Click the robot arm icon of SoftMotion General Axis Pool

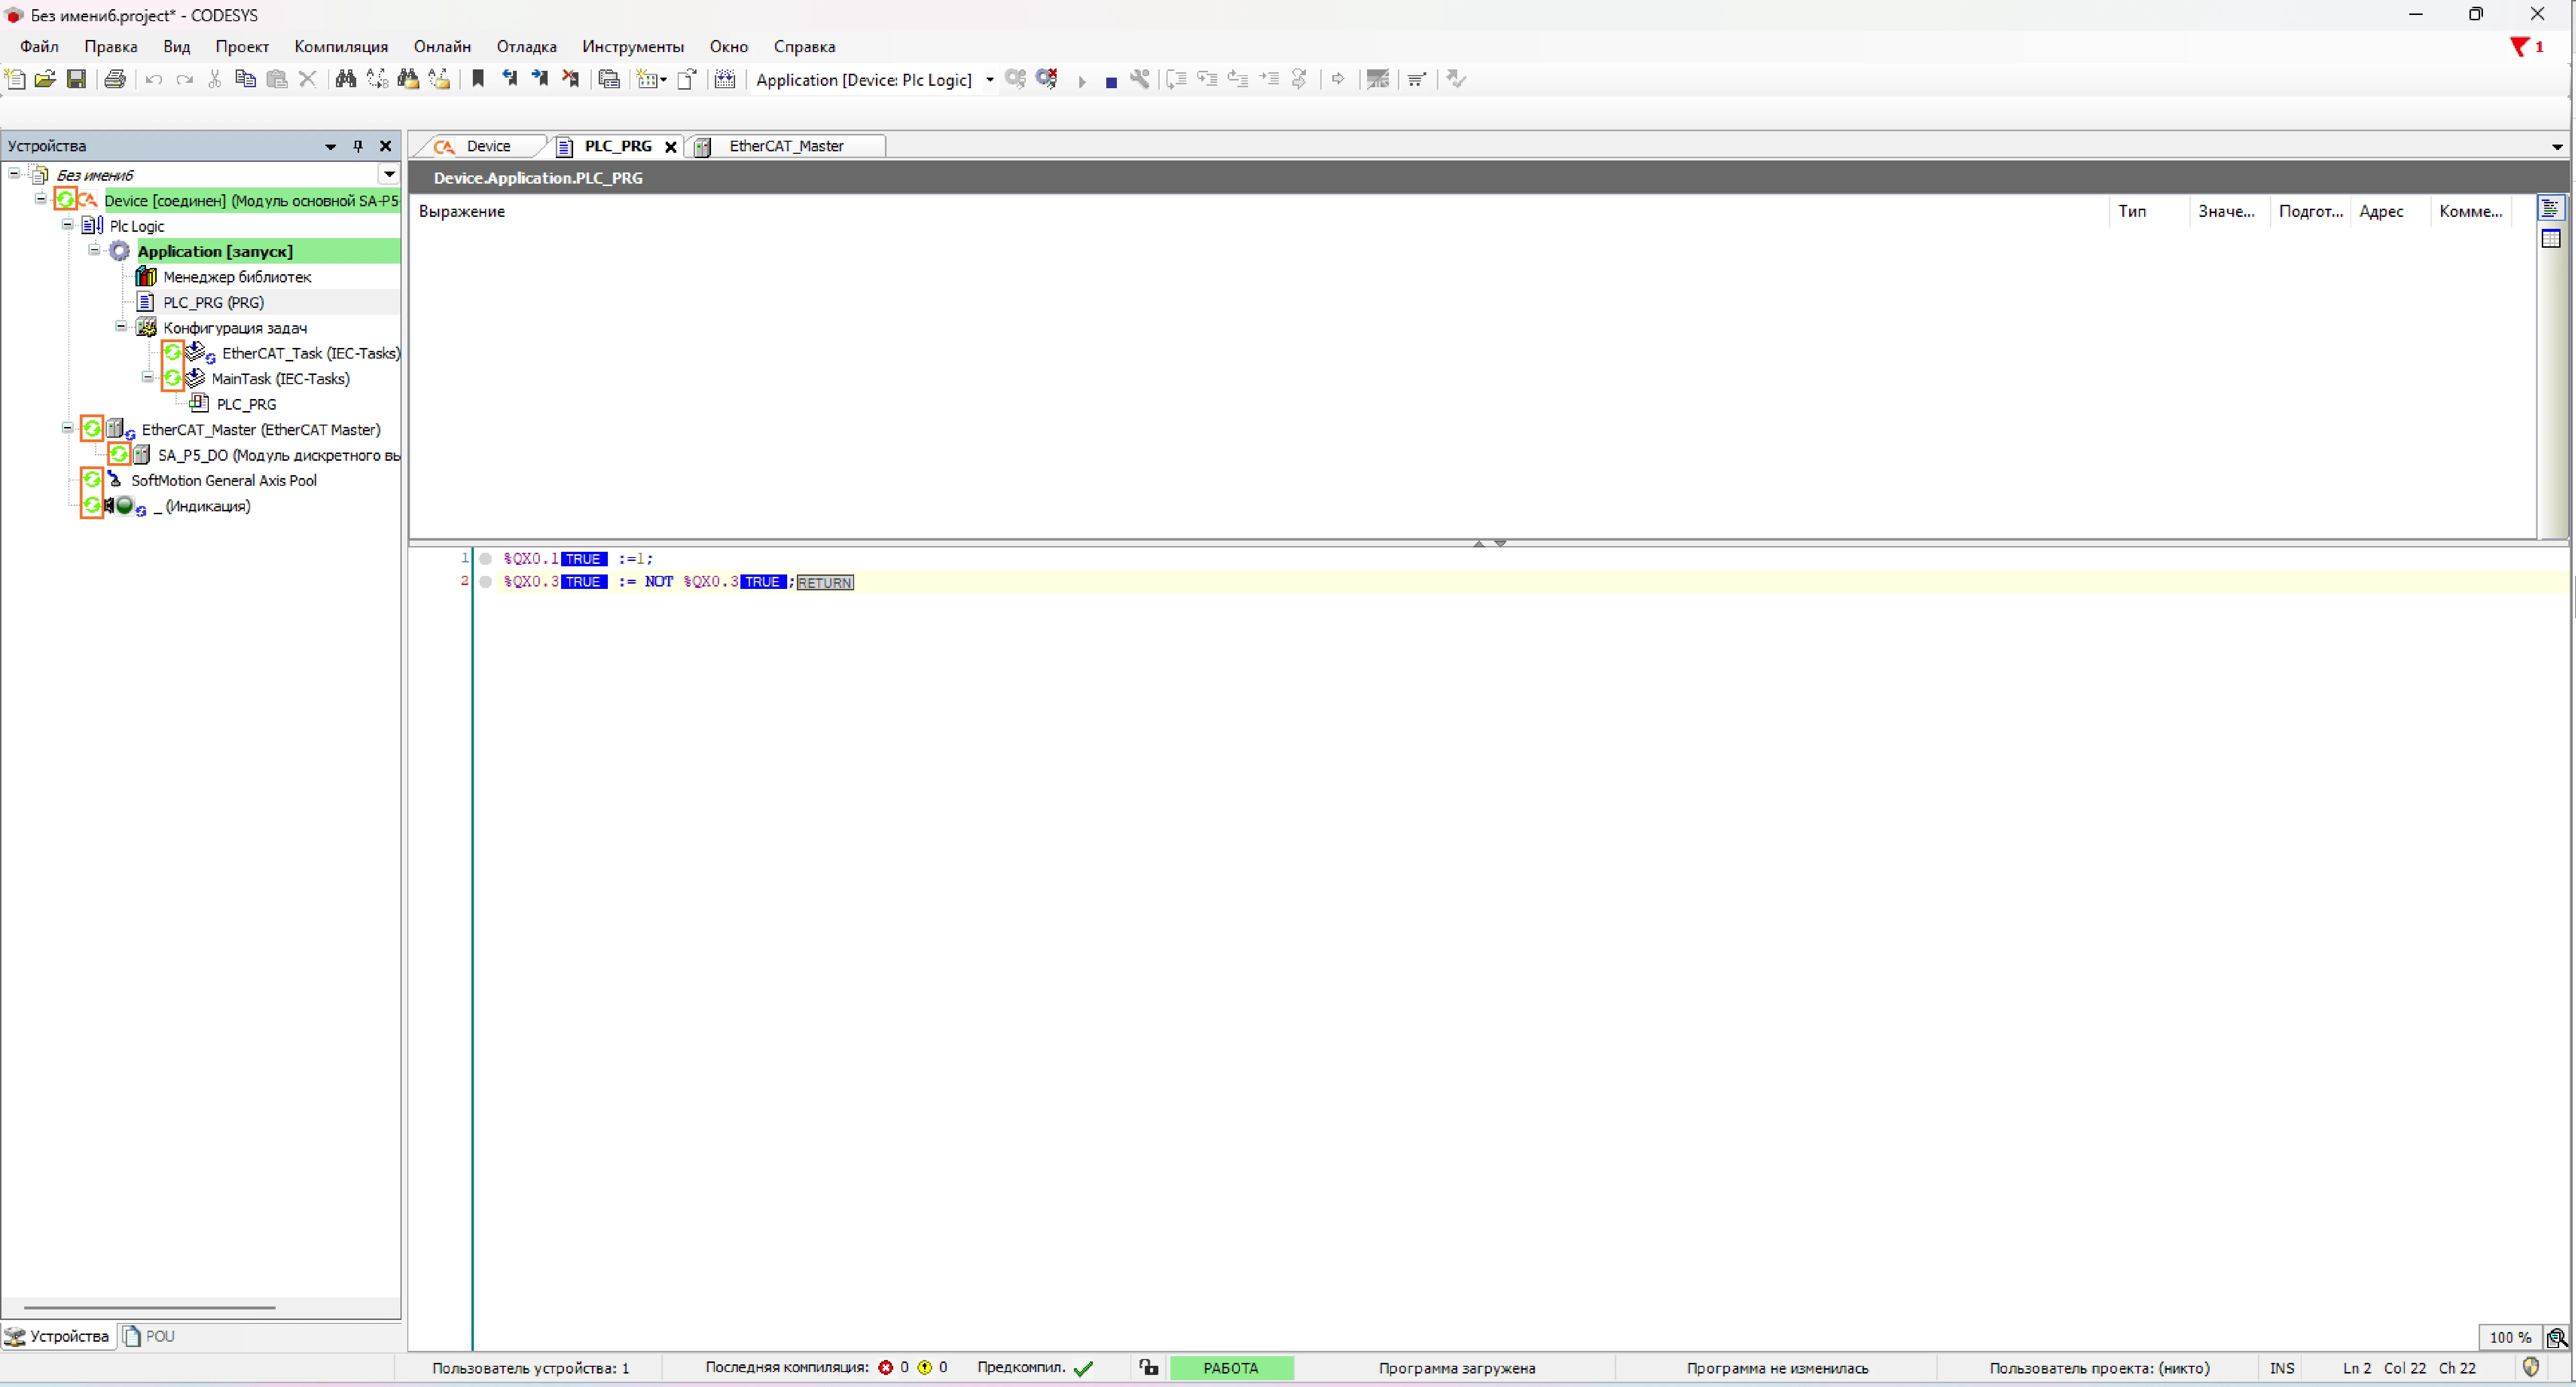pyautogui.click(x=115, y=480)
